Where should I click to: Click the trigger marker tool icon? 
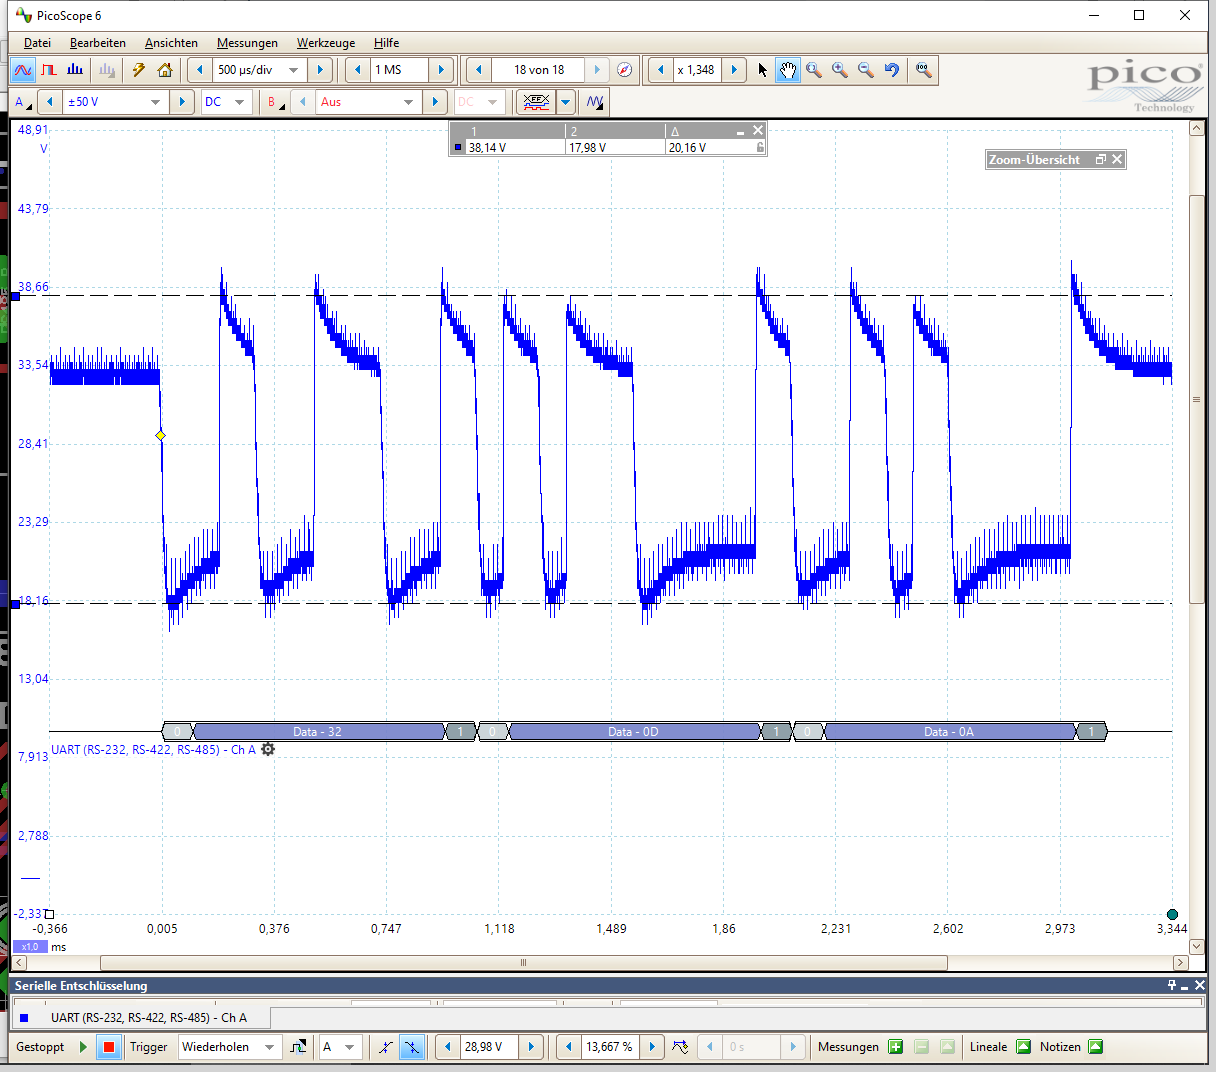[x=680, y=1047]
